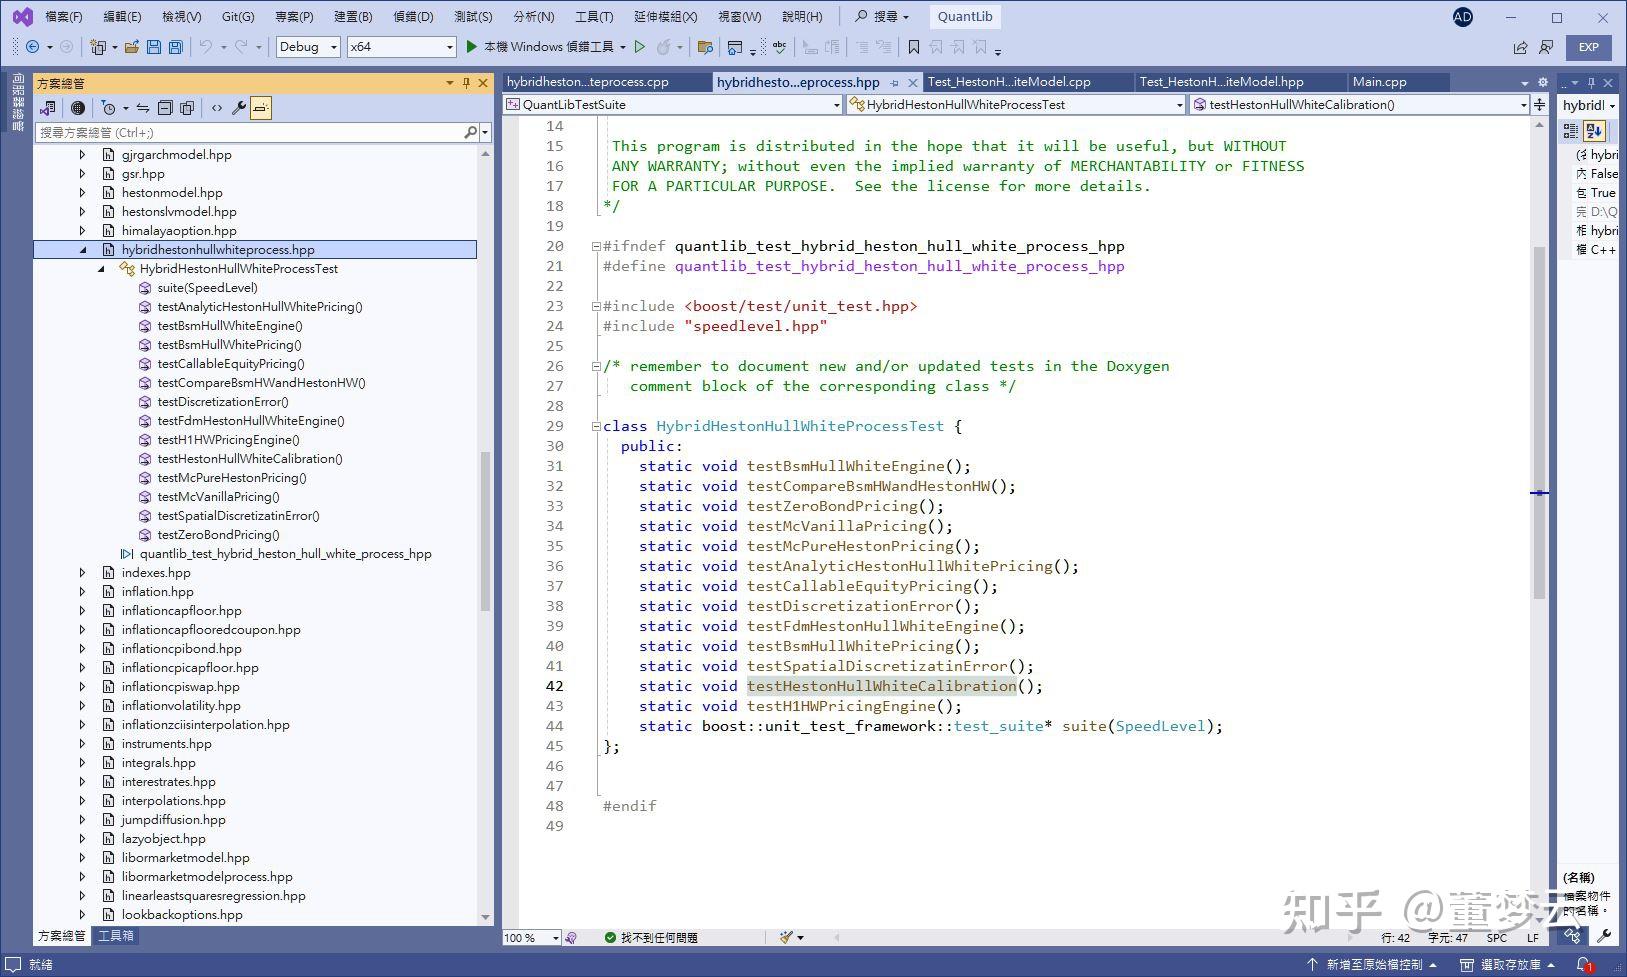Viewport: 1627px width, 977px height.
Task: Click Solution Explorer sync with active document icon
Action: pos(143,108)
